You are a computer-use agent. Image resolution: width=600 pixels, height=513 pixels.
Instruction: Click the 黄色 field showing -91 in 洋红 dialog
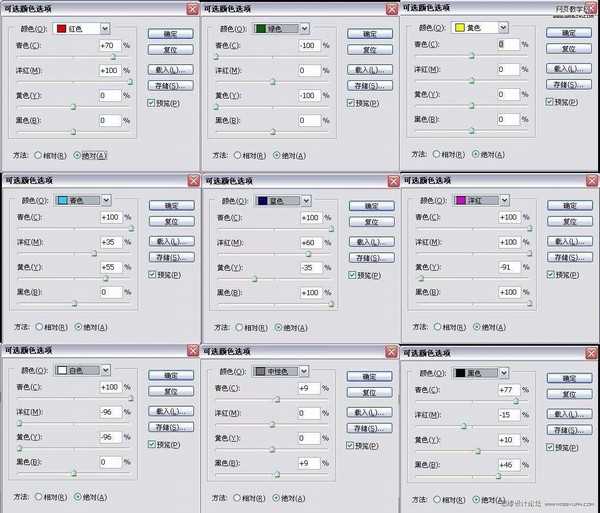[x=510, y=267]
